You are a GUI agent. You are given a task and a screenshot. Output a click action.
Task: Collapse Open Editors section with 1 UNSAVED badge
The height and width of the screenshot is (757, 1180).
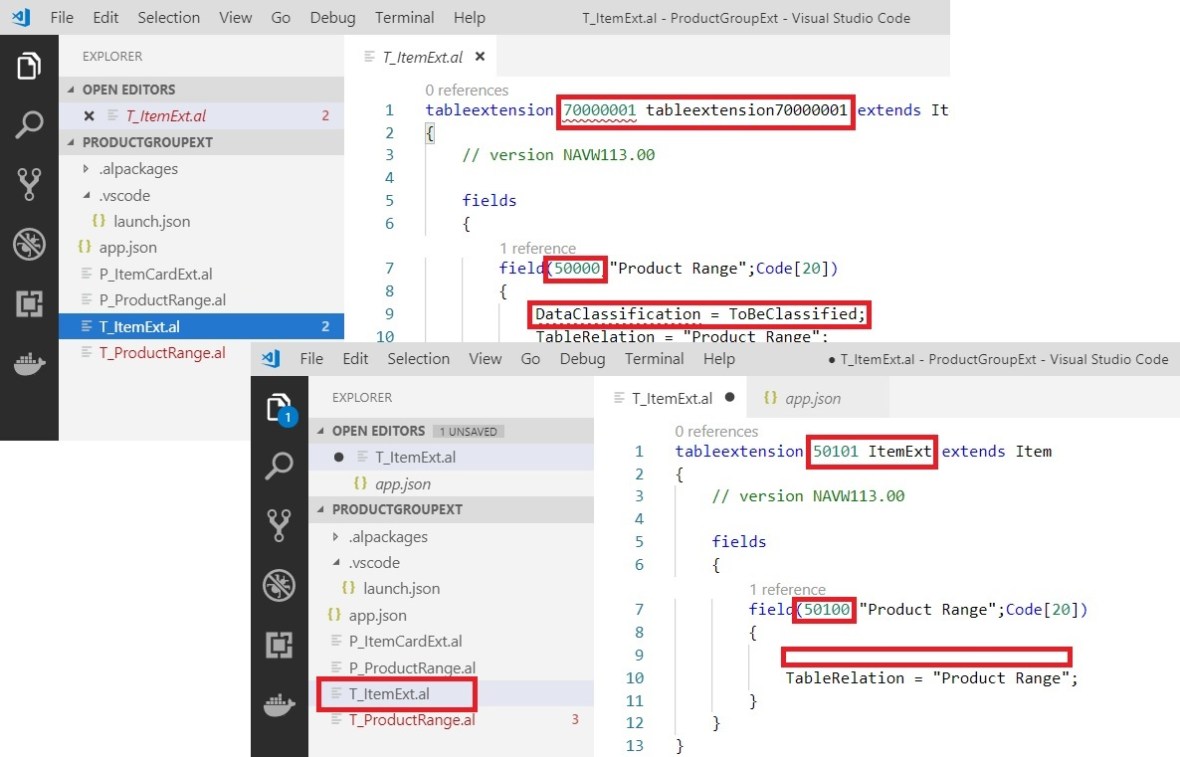click(322, 431)
